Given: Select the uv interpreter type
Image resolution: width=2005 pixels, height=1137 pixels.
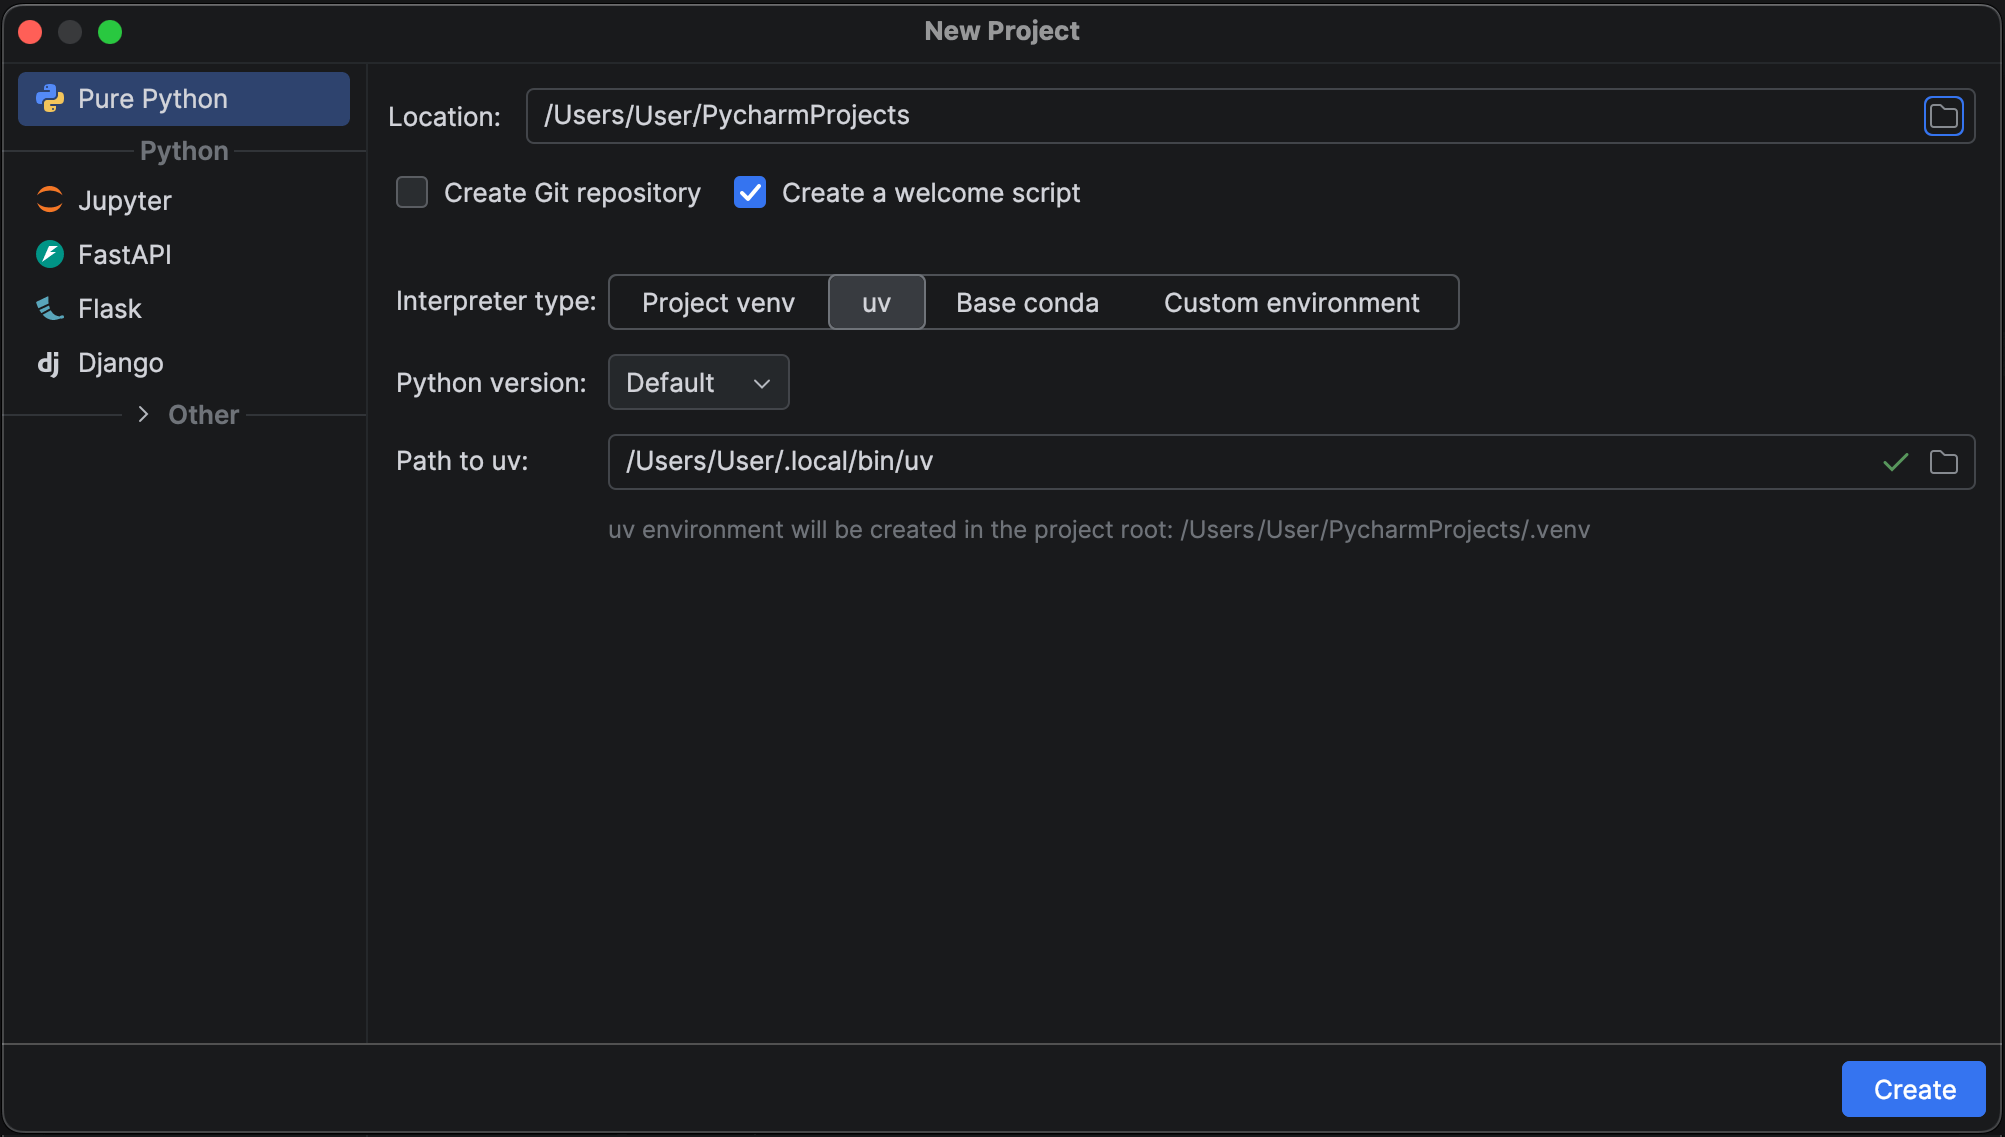Looking at the screenshot, I should (x=876, y=302).
